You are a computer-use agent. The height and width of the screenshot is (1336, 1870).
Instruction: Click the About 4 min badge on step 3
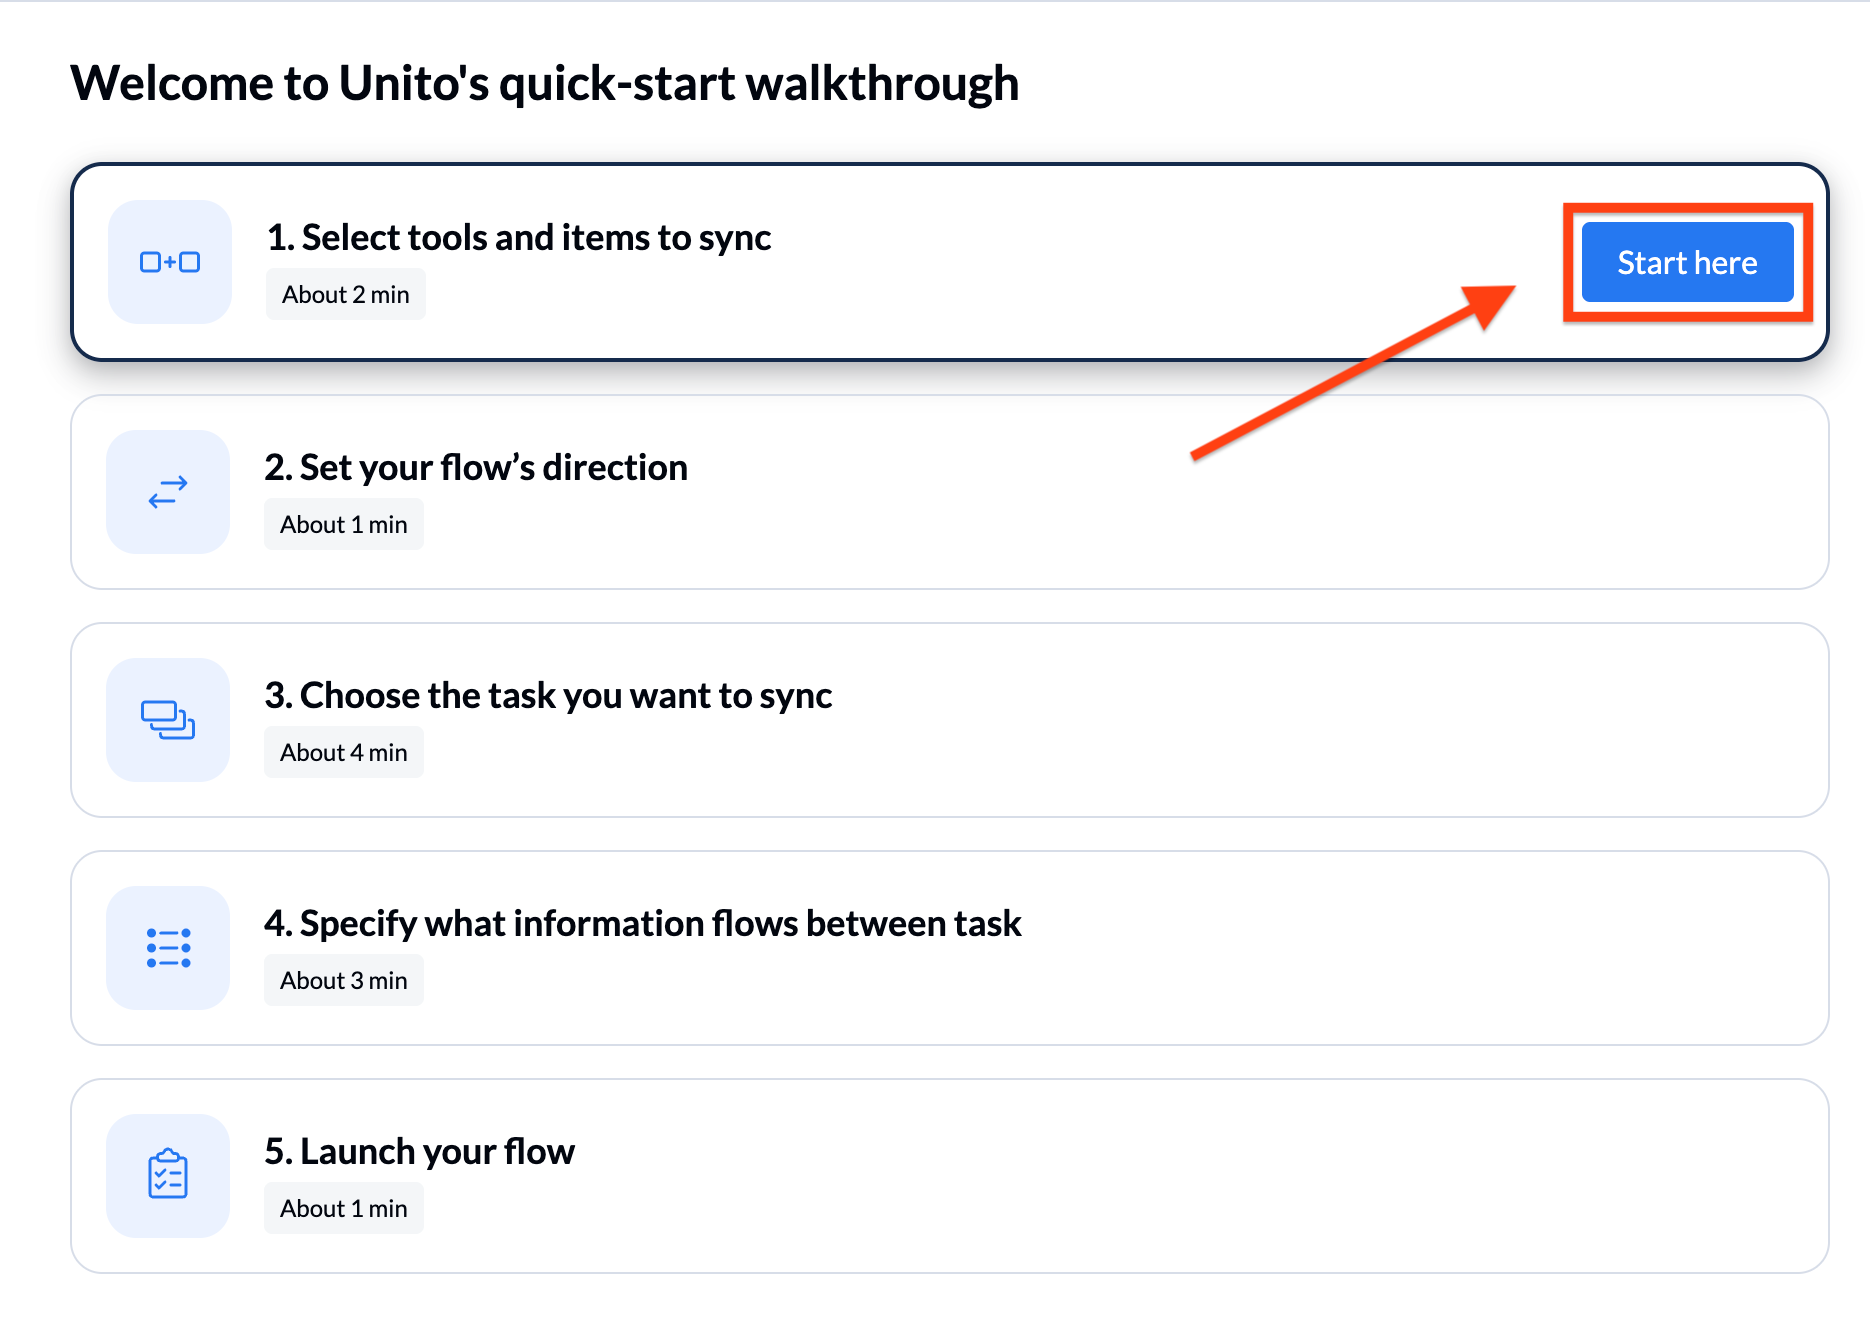point(343,751)
